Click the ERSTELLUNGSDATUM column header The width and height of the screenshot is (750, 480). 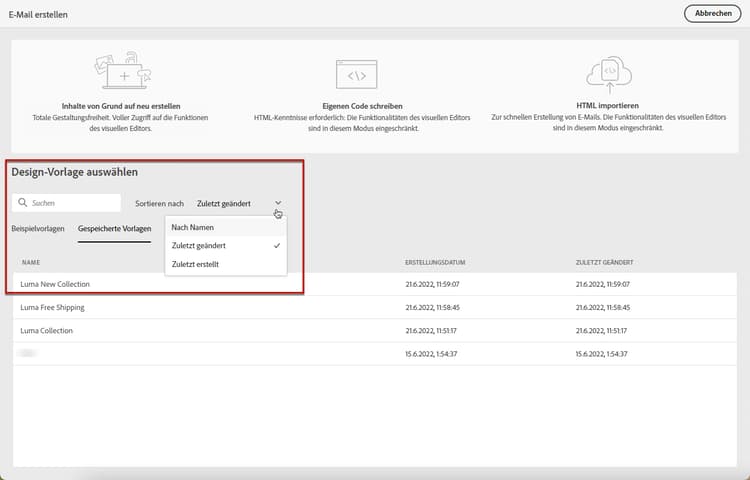[435, 262]
